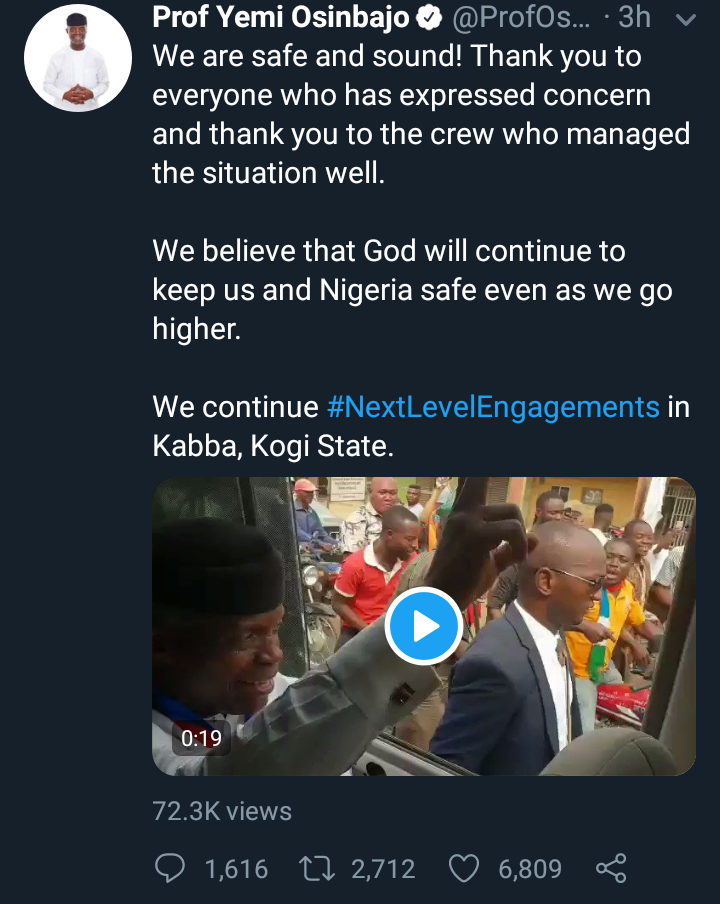Reply using the speech bubble icon
720x904 pixels.
point(172,869)
